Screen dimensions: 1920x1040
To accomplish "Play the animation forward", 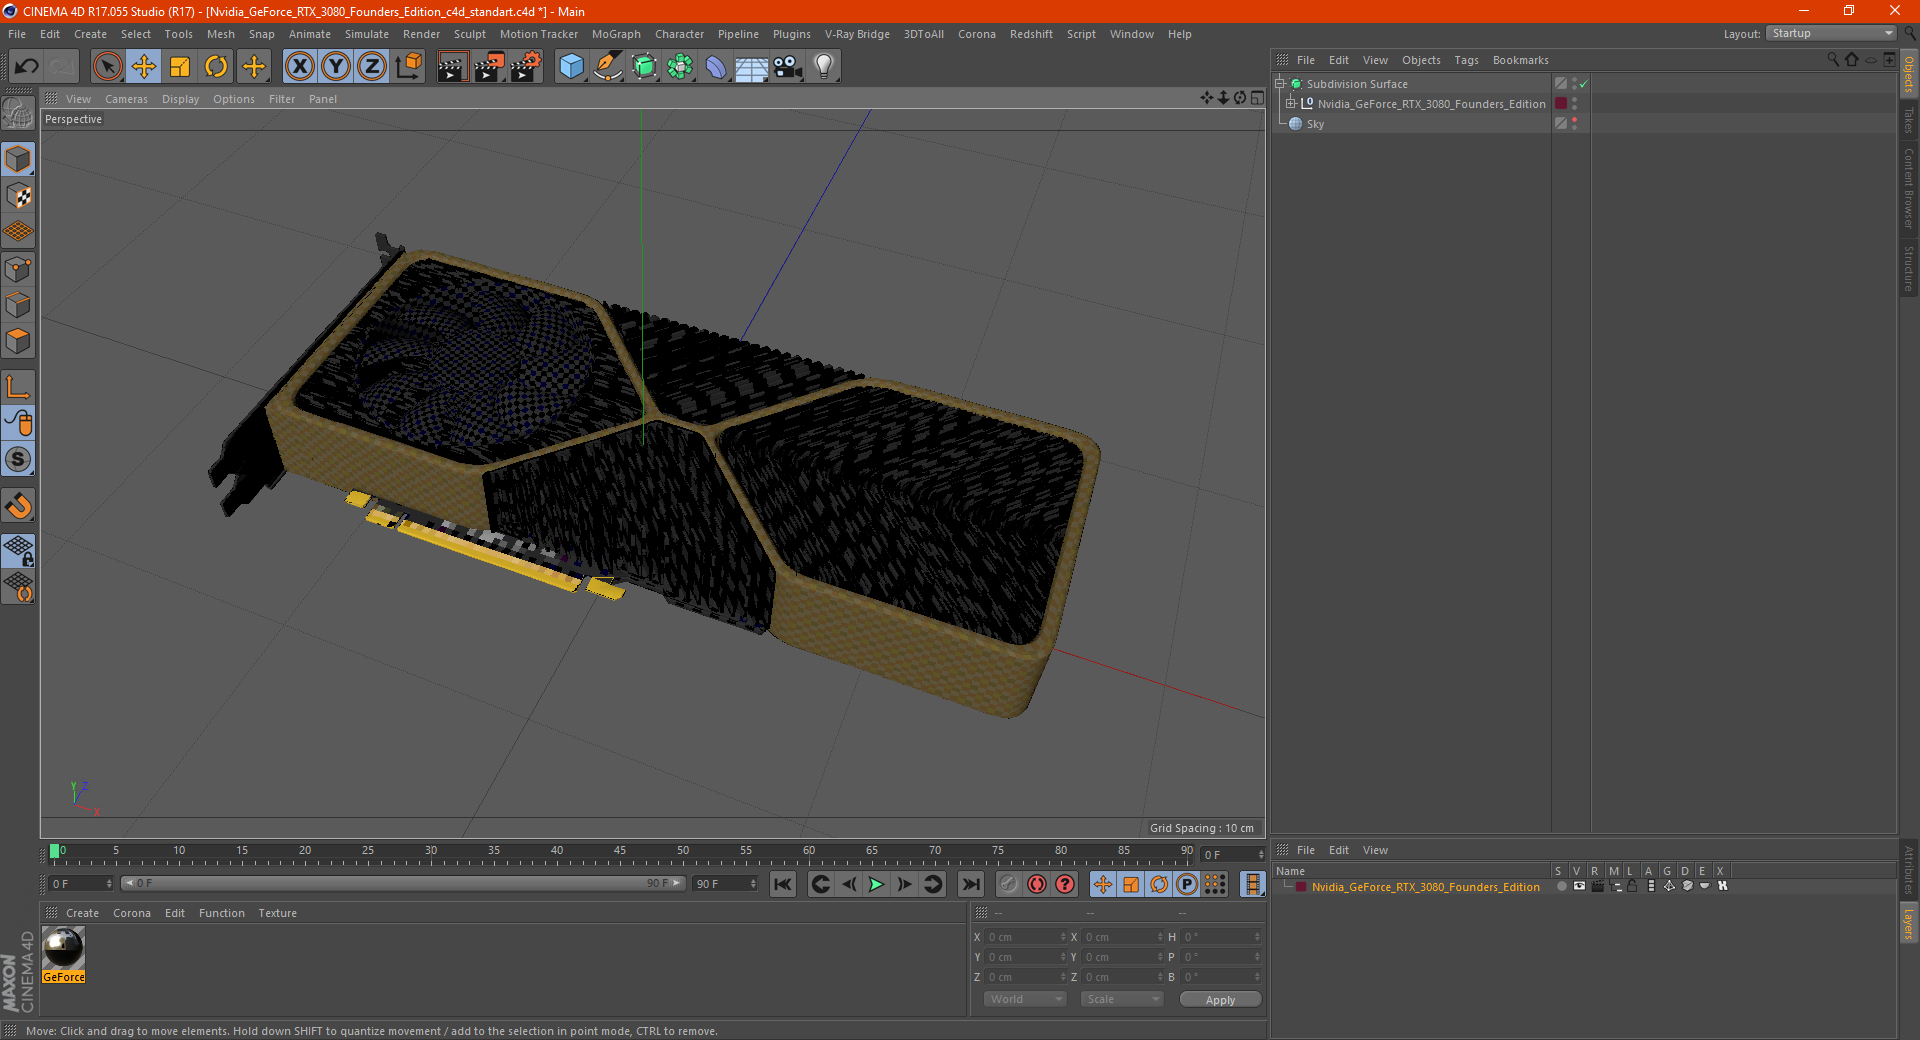I will tap(876, 884).
